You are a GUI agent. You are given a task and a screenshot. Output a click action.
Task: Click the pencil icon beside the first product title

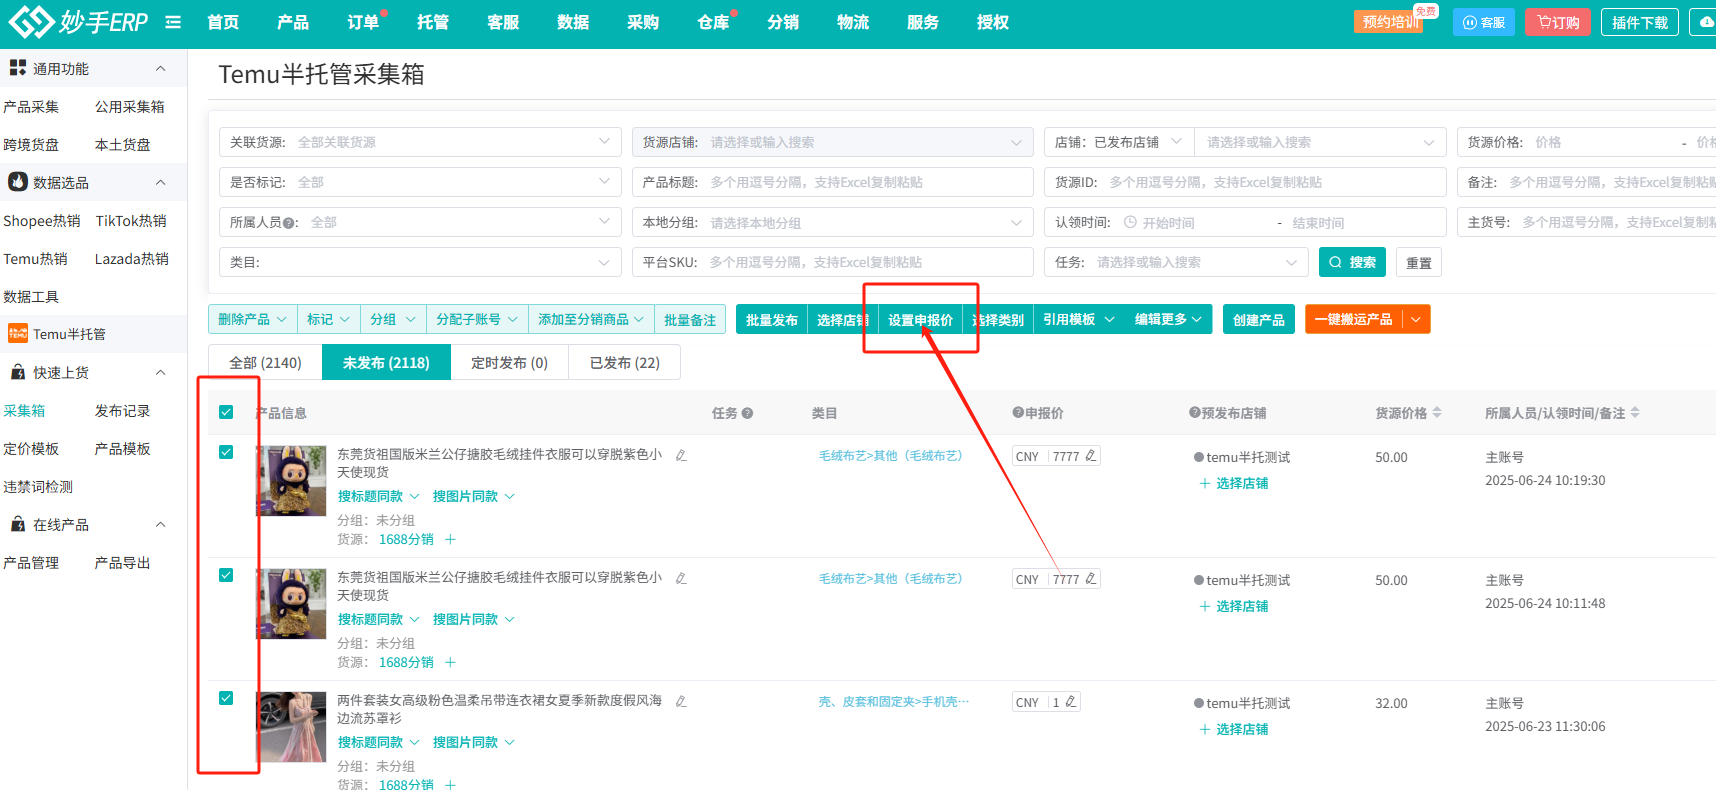(681, 455)
